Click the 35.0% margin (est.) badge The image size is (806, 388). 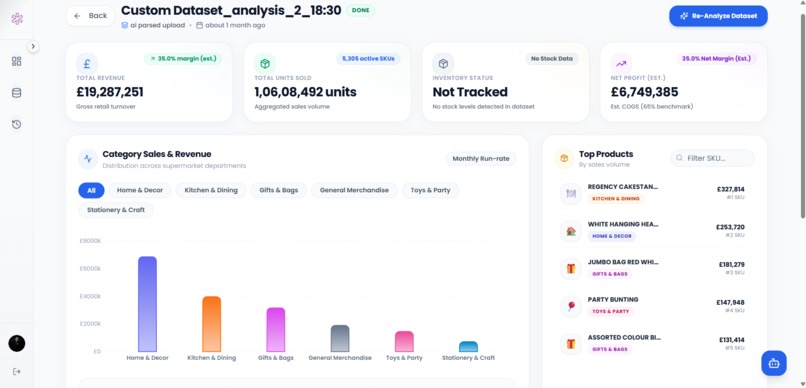pos(183,59)
